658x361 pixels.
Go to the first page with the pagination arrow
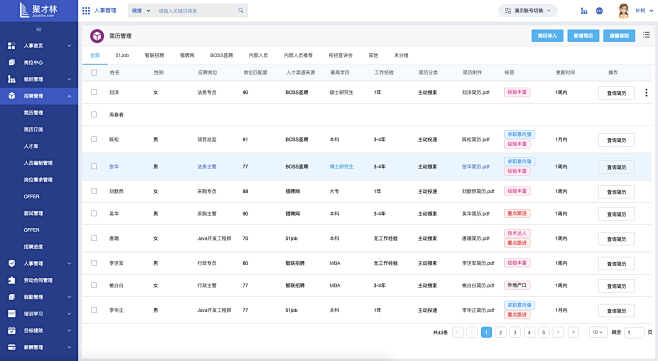[x=458, y=332]
